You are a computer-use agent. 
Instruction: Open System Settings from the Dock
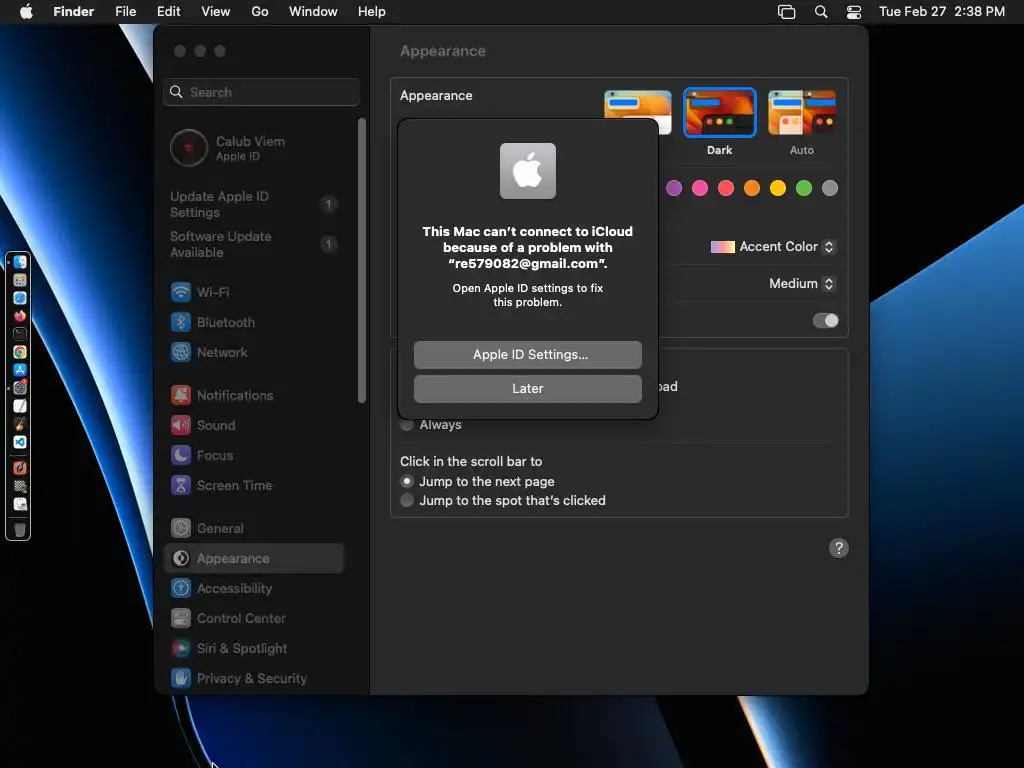click(x=20, y=388)
